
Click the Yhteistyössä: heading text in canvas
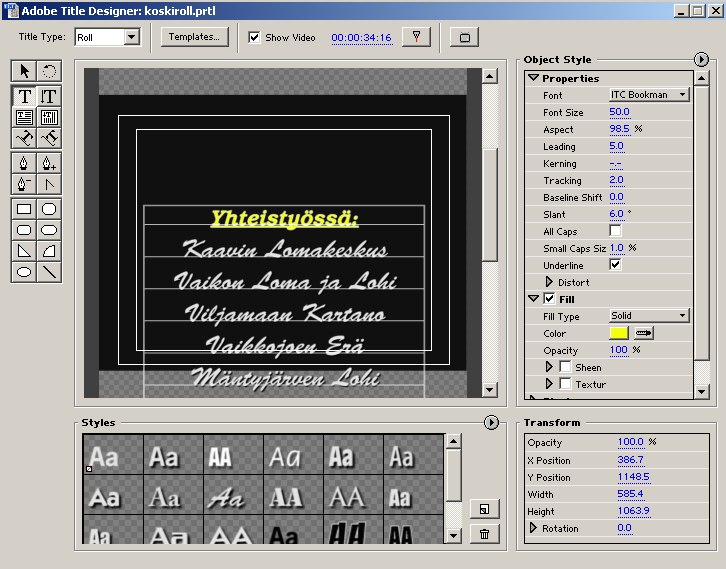pyautogui.click(x=284, y=218)
